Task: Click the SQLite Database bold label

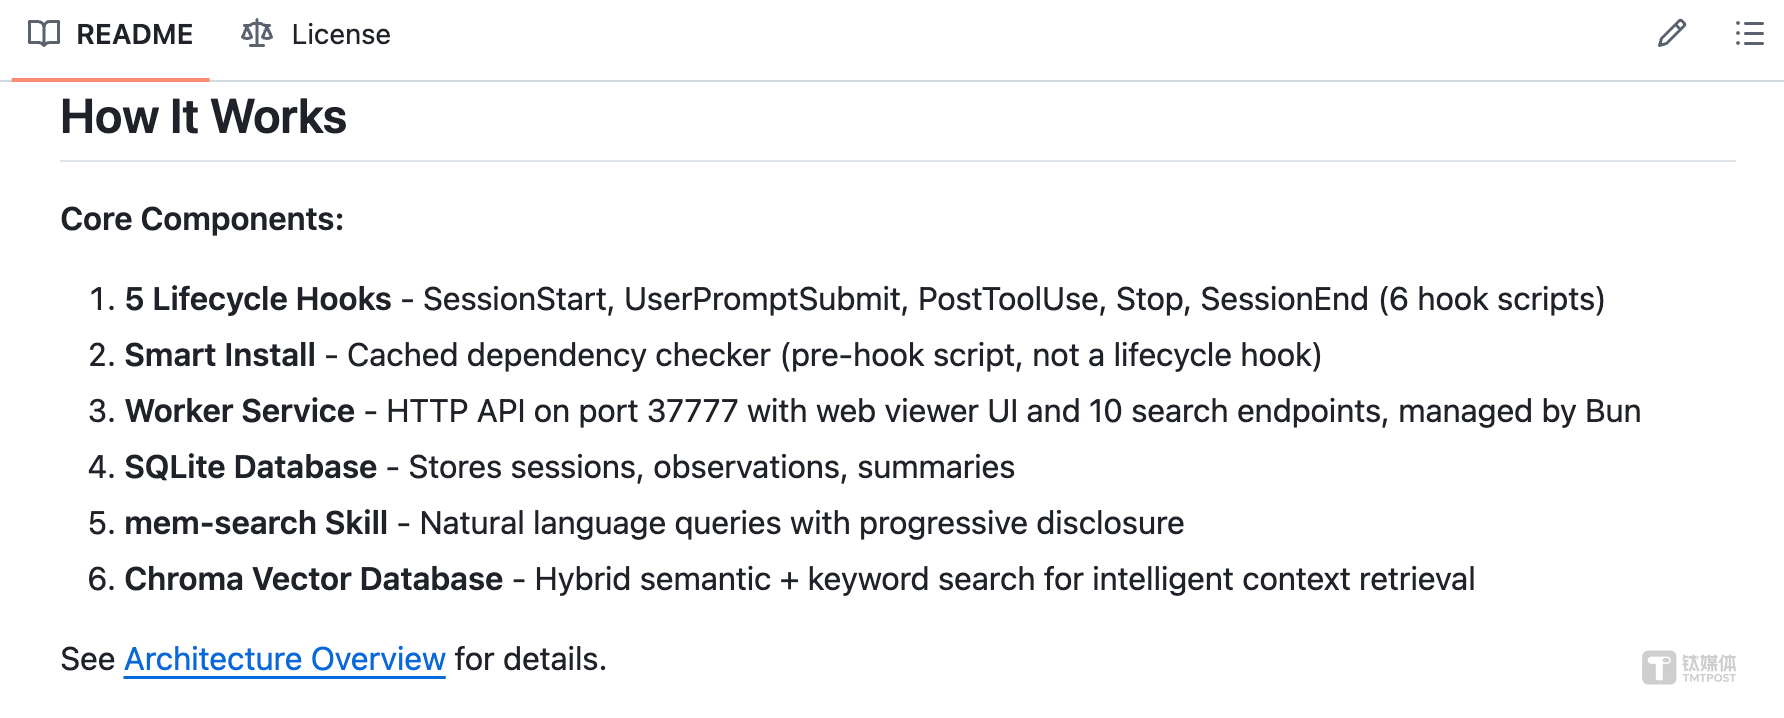Action: [251, 467]
